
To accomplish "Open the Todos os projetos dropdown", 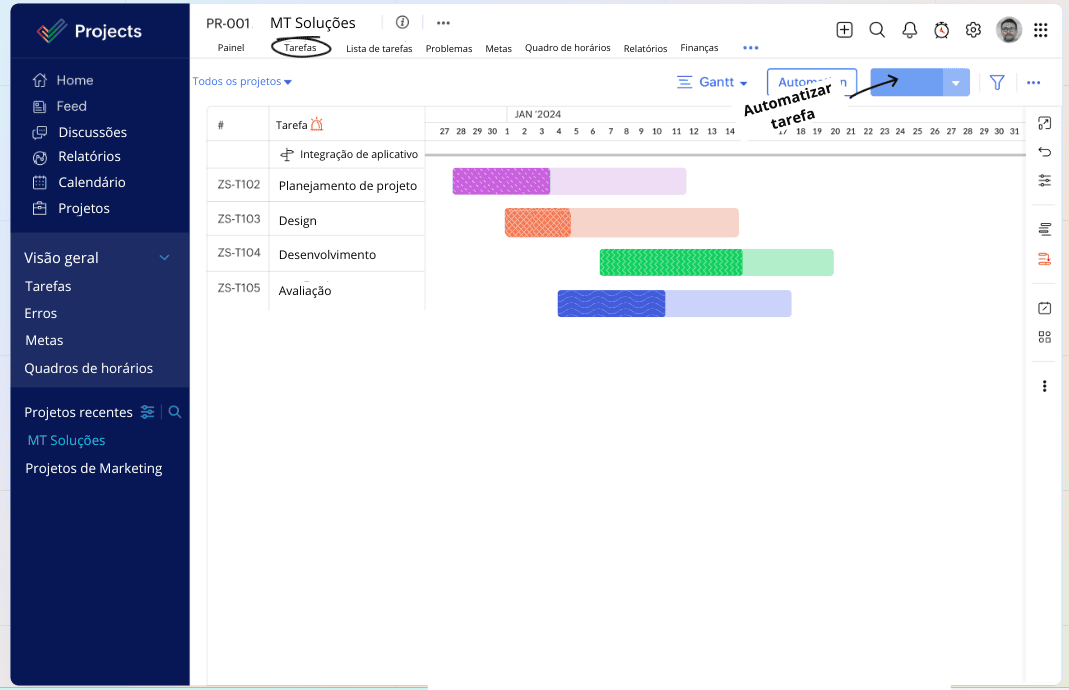I will click(242, 82).
